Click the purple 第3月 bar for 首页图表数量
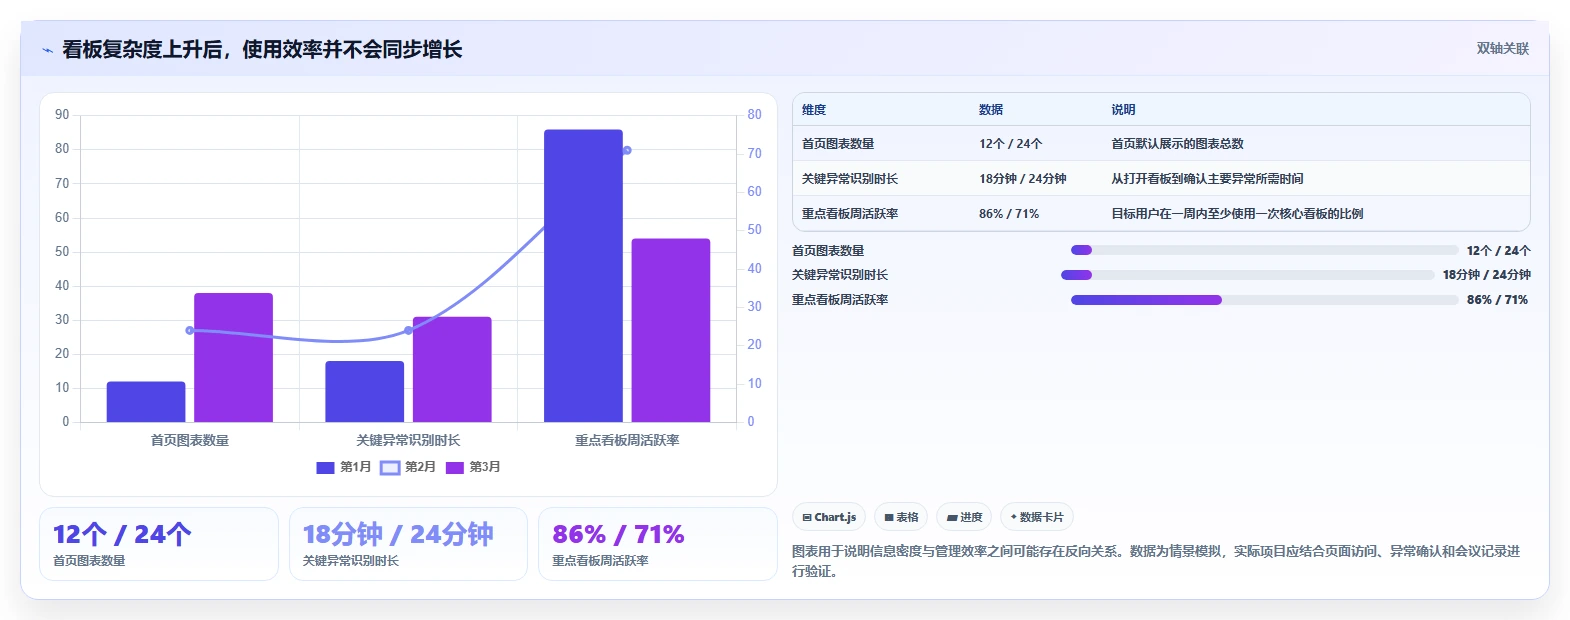This screenshot has height=620, width=1570. [x=233, y=357]
